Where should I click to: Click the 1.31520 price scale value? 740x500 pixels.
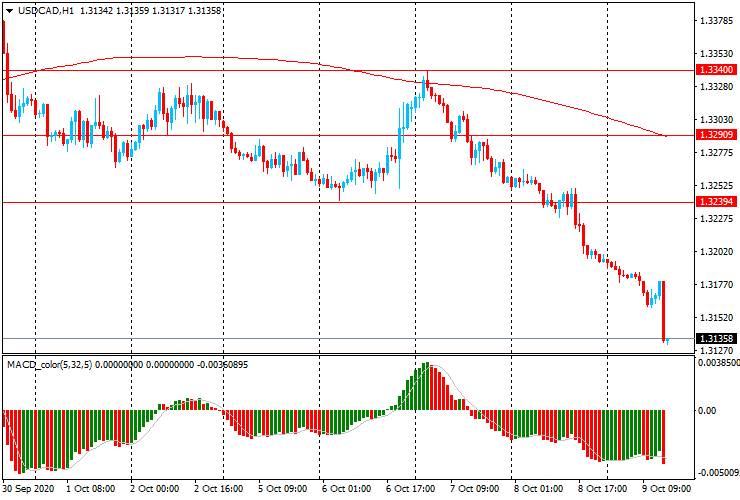(x=717, y=318)
